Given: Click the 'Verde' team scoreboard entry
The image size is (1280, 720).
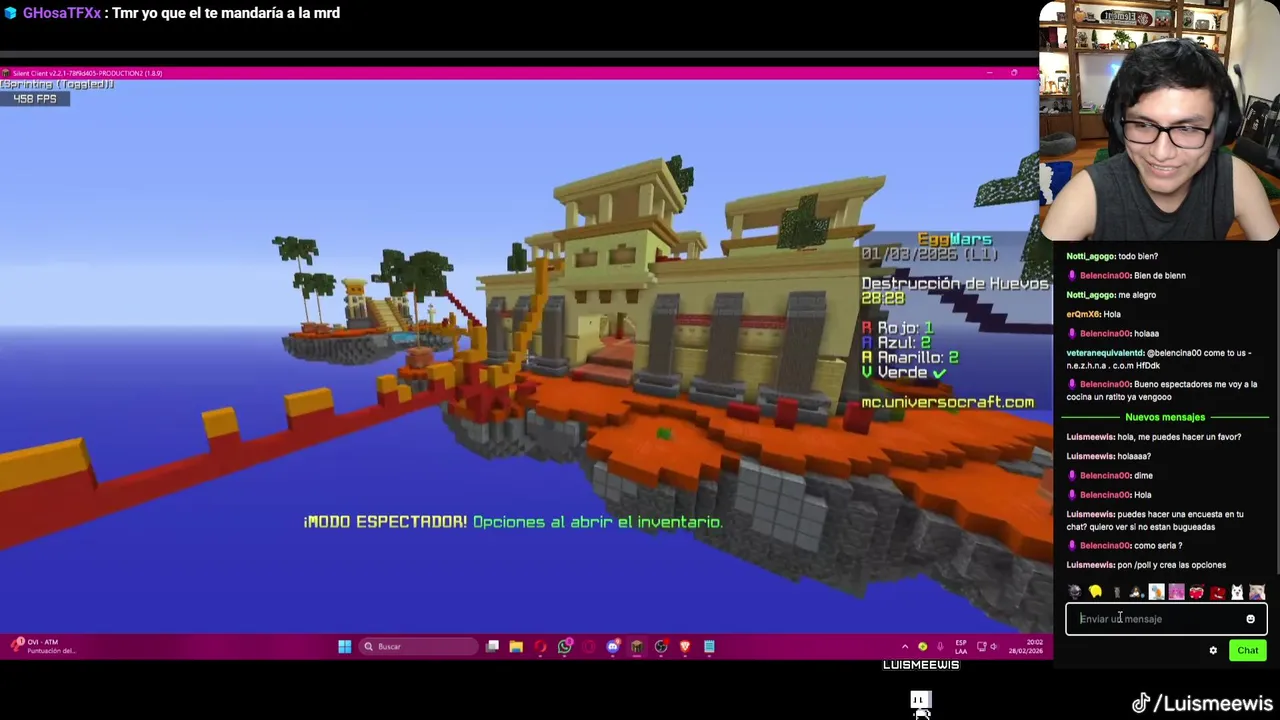Looking at the screenshot, I should point(903,372).
